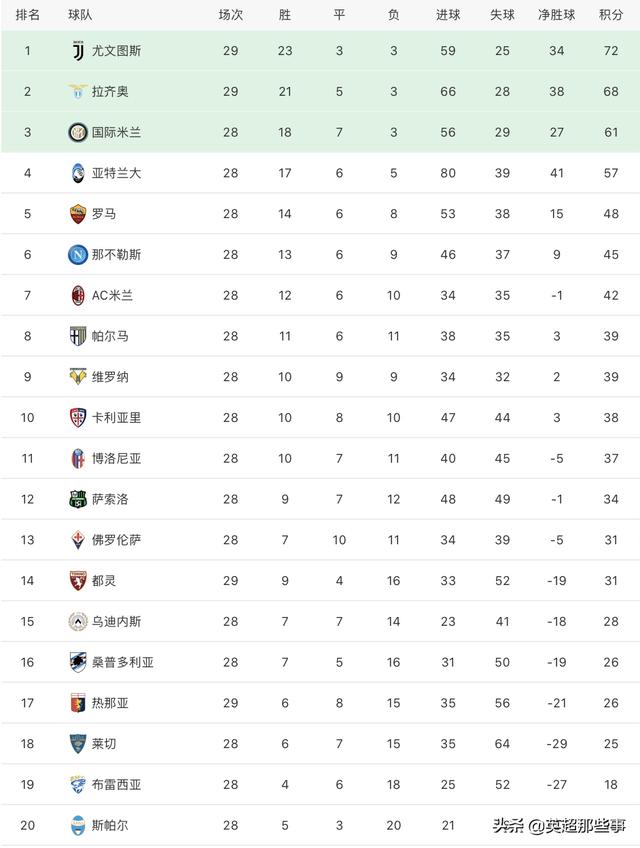Image resolution: width=640 pixels, height=848 pixels.
Task: Click the AC Milan crest
Action: [x=78, y=295]
